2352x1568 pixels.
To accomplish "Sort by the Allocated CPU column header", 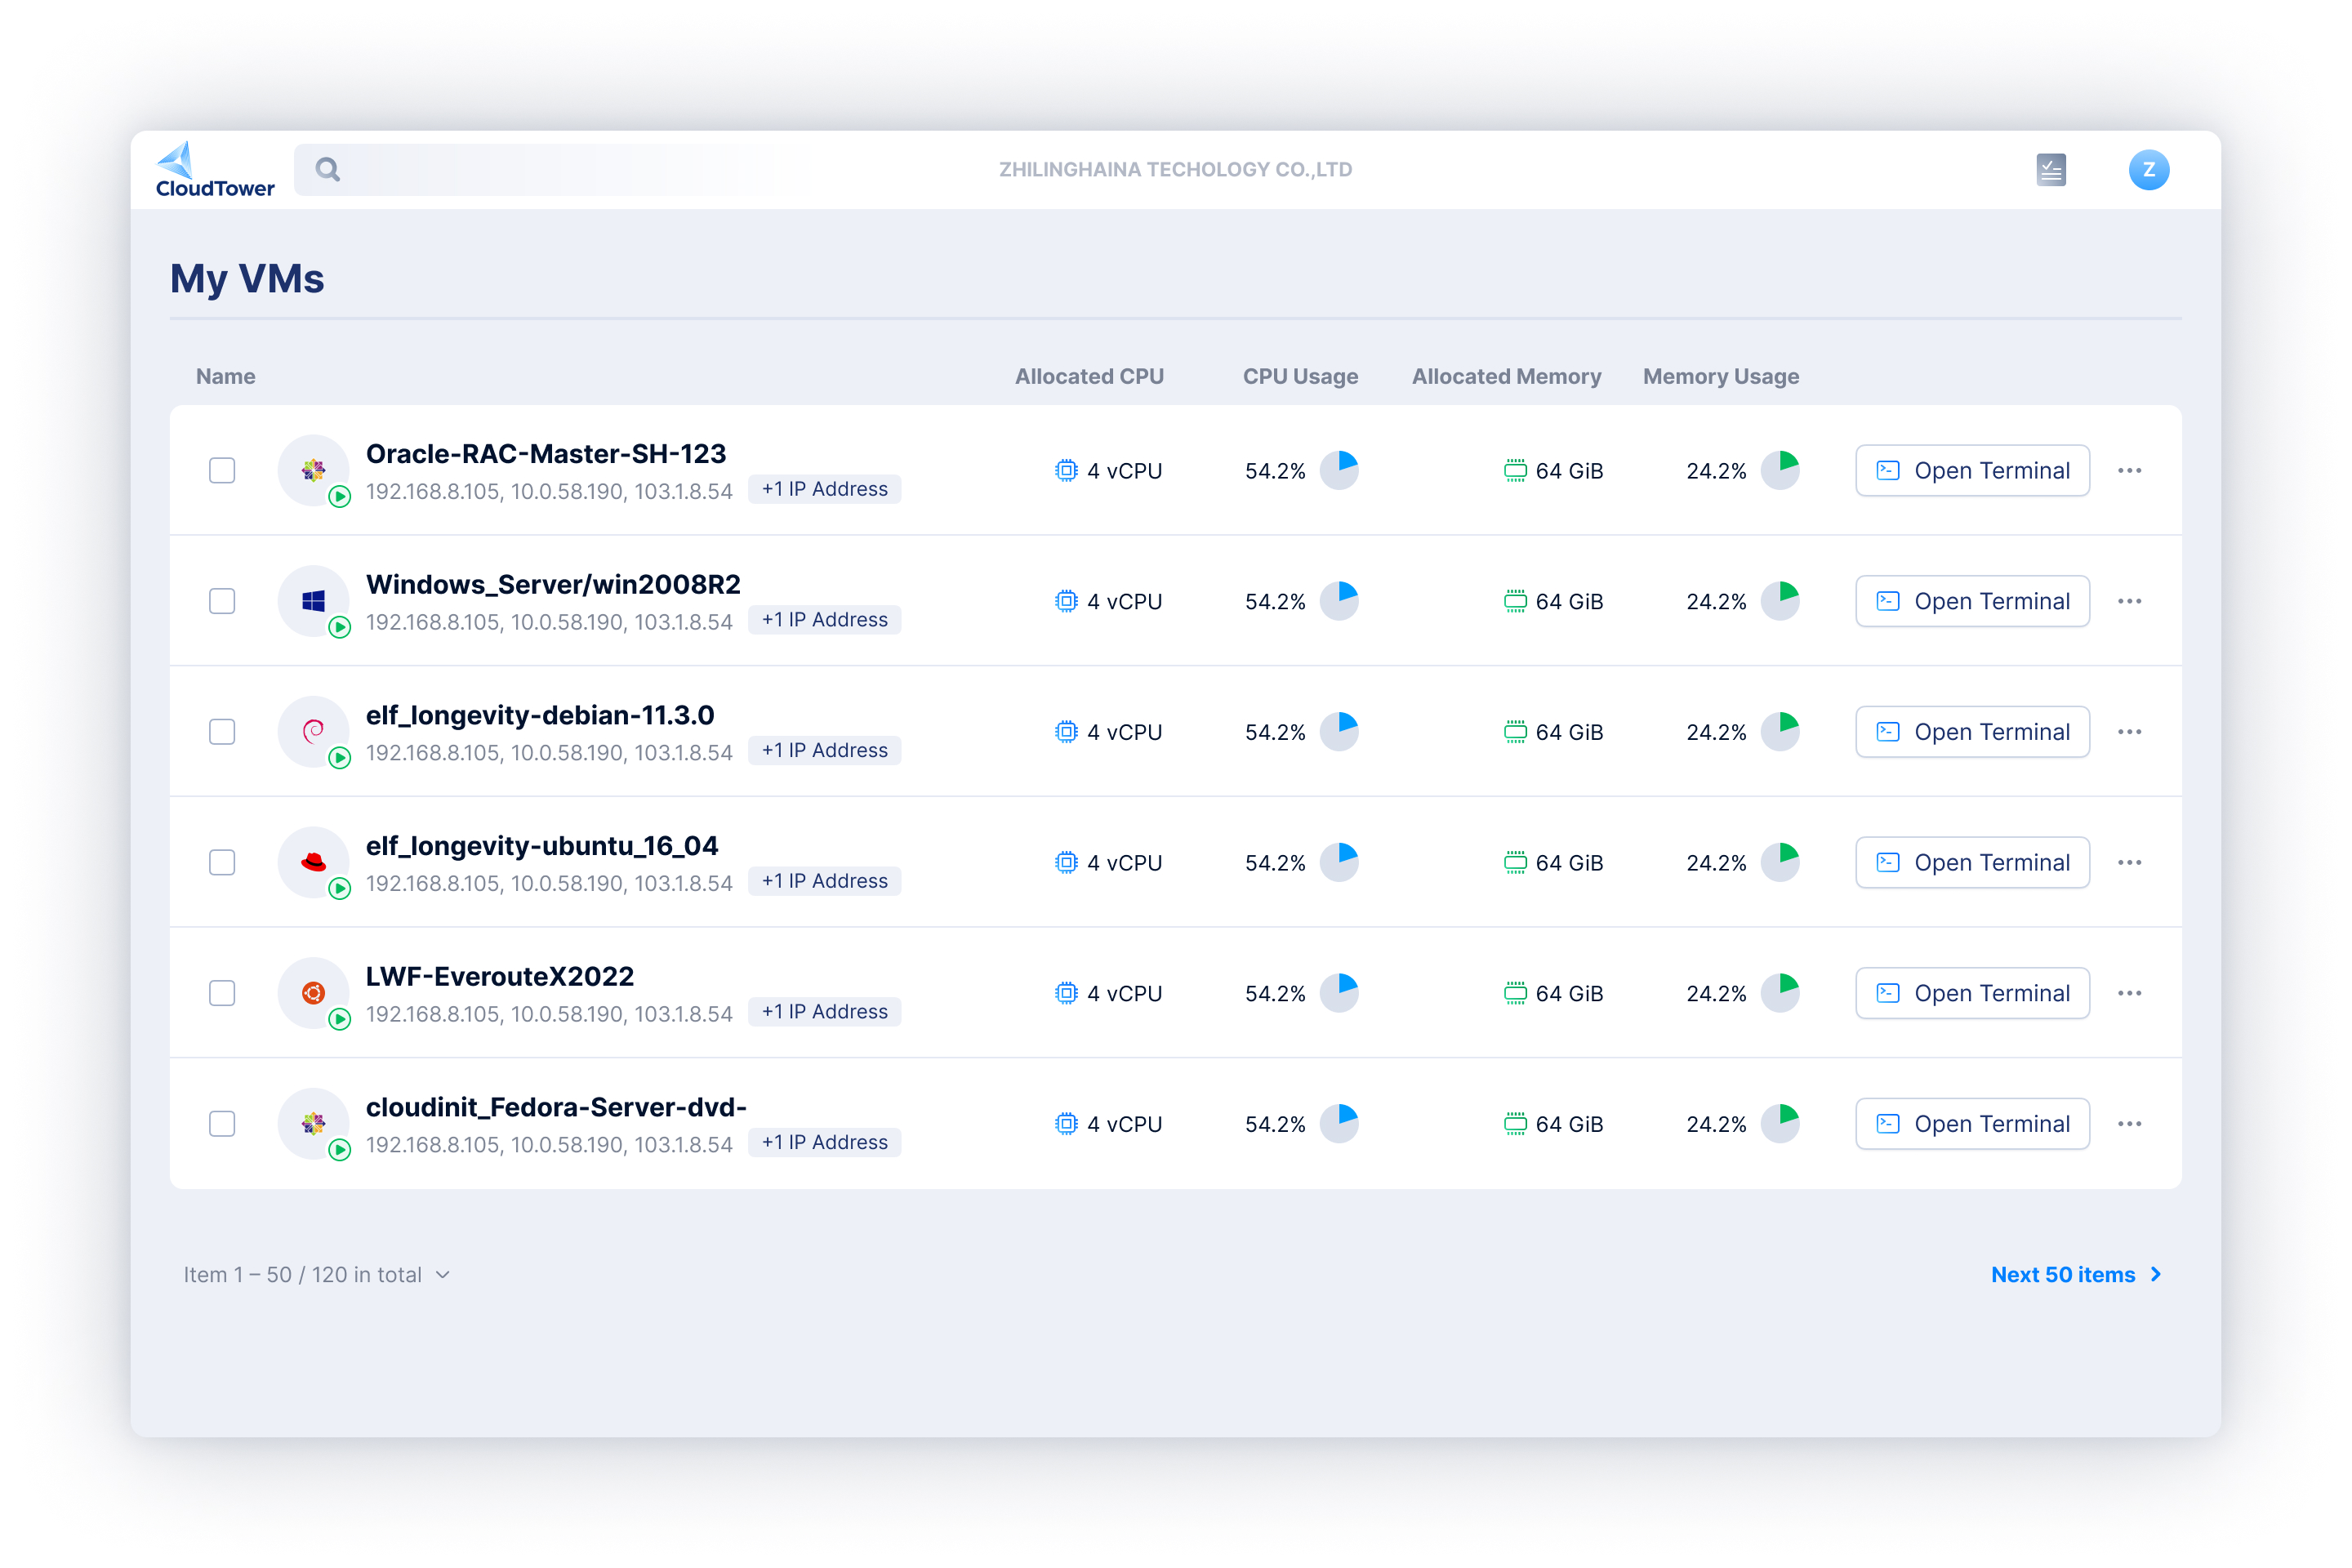I will (1089, 376).
